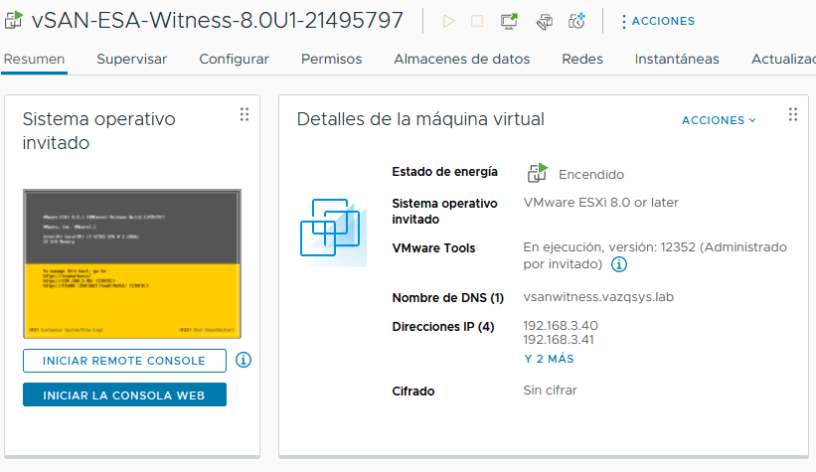The image size is (816, 472).
Task: Click the edit VM settings icon
Action: click(543, 20)
